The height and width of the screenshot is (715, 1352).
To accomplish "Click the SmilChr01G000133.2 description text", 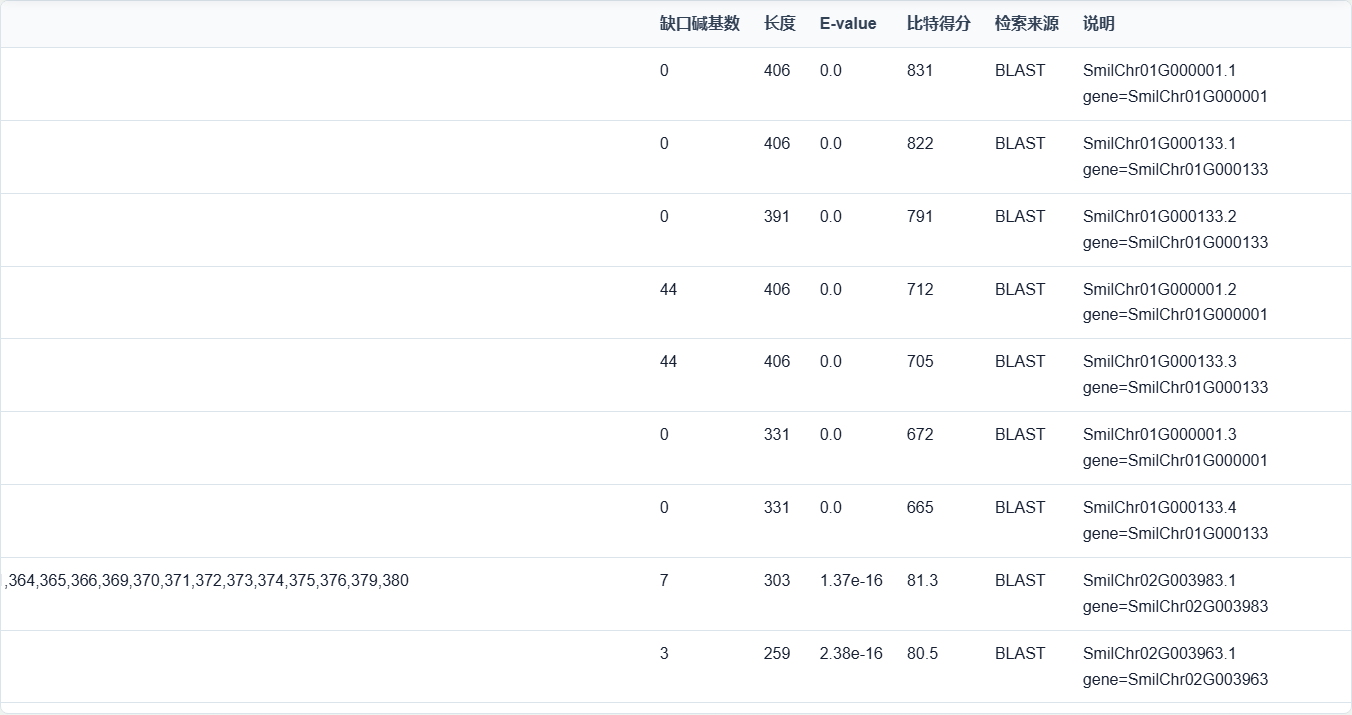I will pyautogui.click(x=1176, y=230).
